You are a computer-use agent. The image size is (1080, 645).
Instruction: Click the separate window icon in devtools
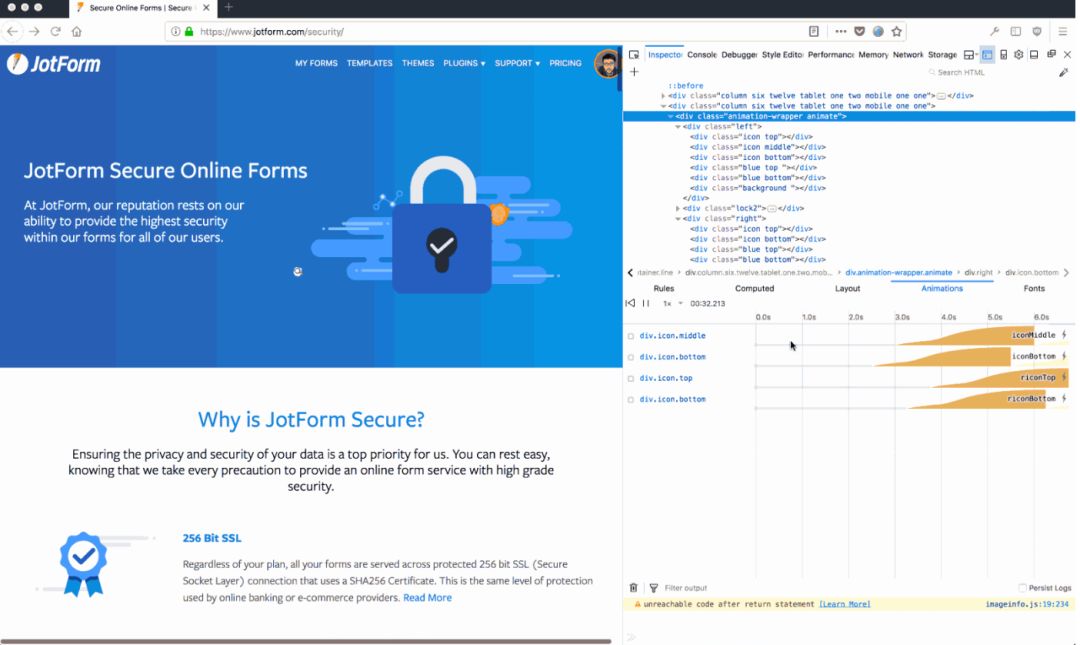coord(1051,54)
